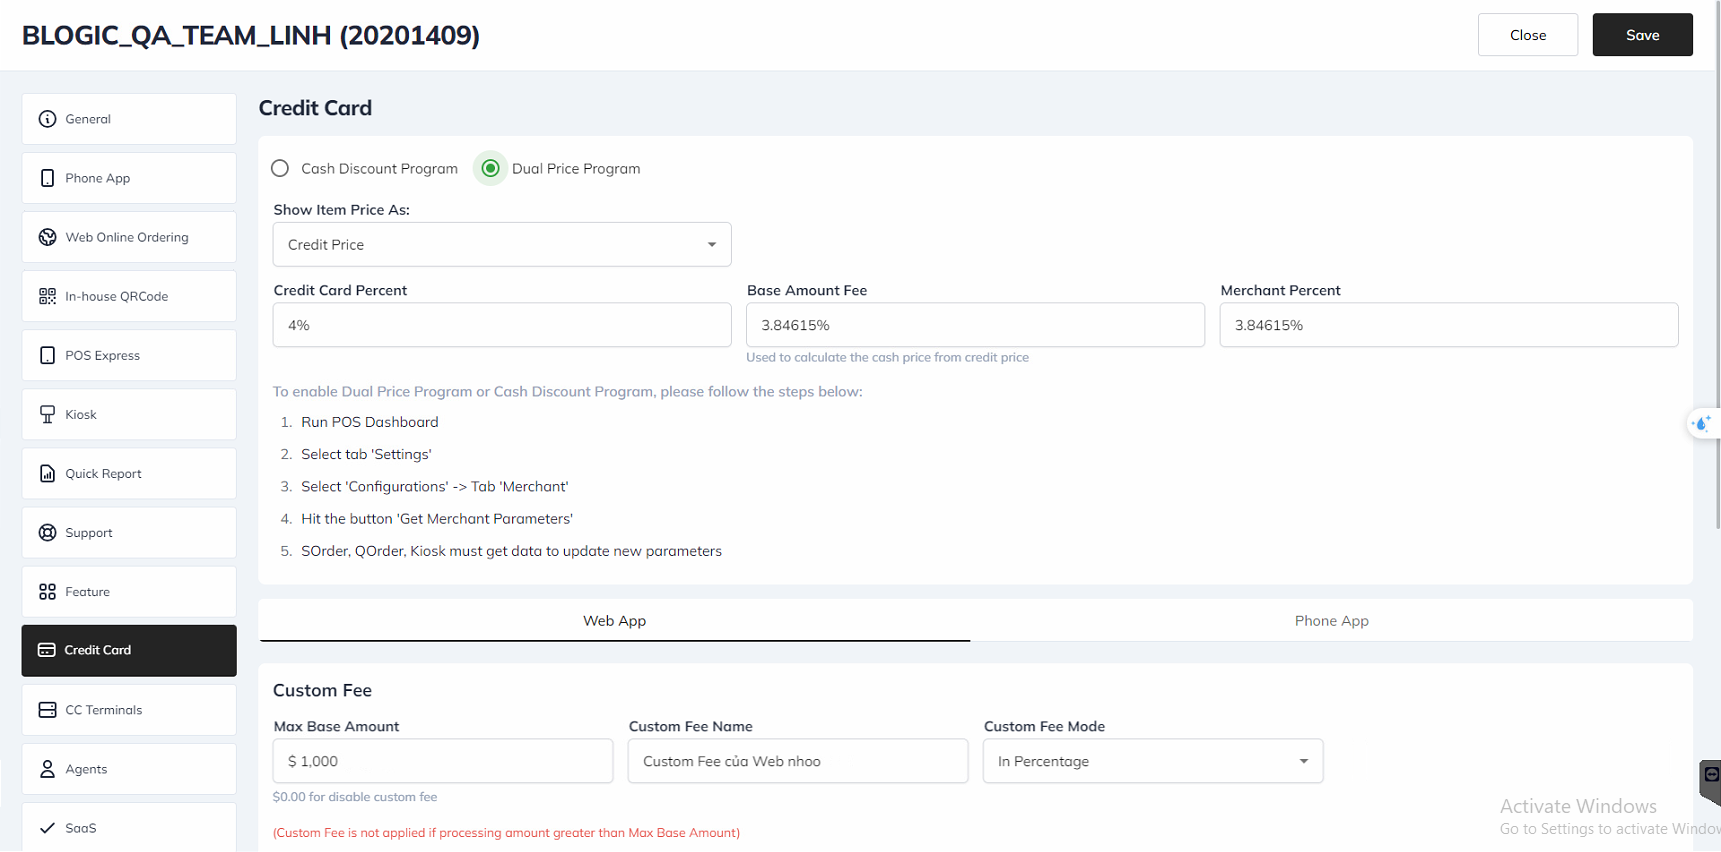Click the In-house QRCode icon

pos(47,296)
